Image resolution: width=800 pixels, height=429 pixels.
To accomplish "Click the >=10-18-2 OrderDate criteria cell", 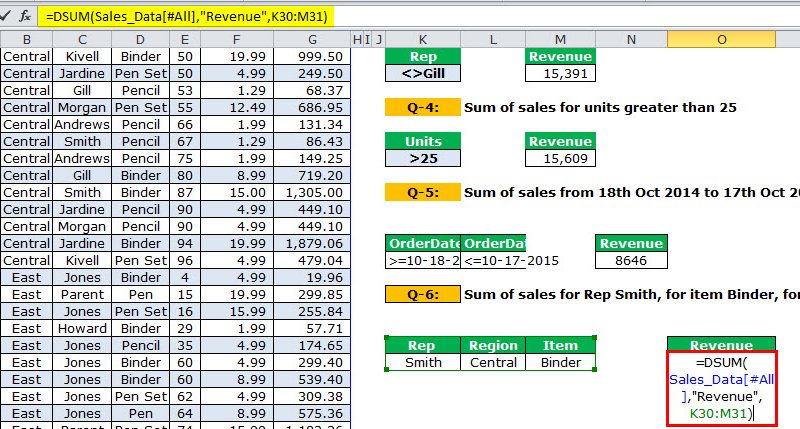I will [423, 260].
